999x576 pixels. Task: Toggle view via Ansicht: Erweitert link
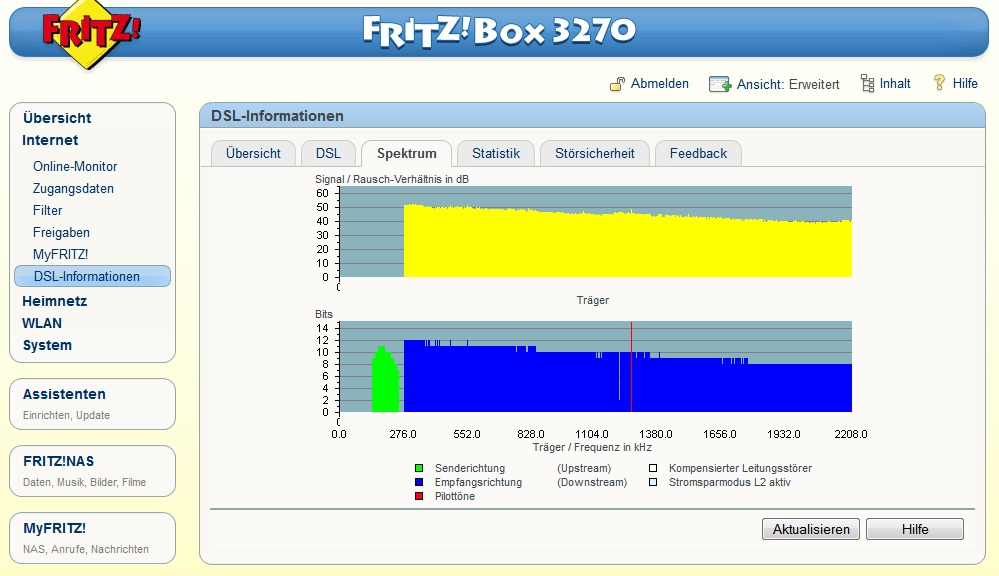coord(788,84)
